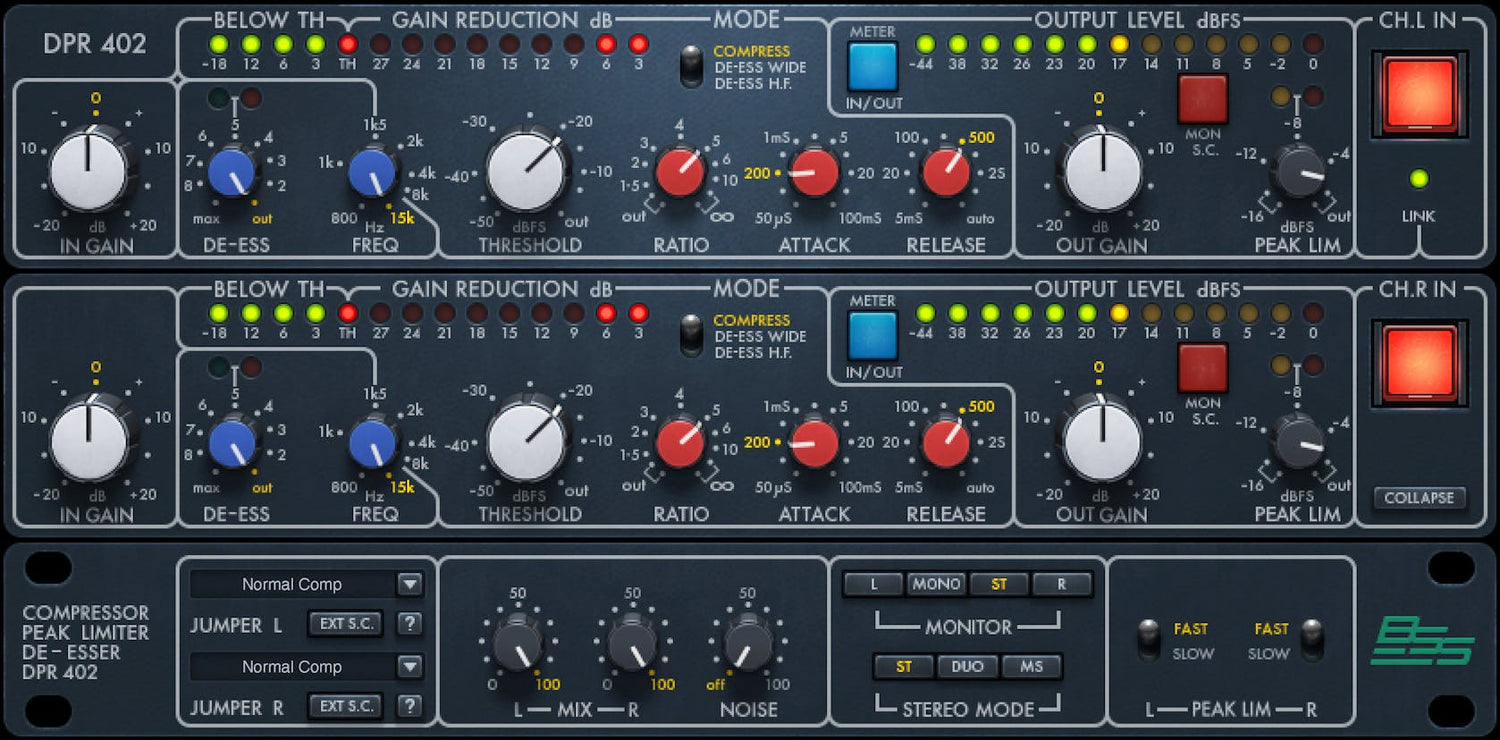Screen dimensions: 1500x740
Task: Collapse the panel using the COLLAPSE button
Action: (1419, 498)
